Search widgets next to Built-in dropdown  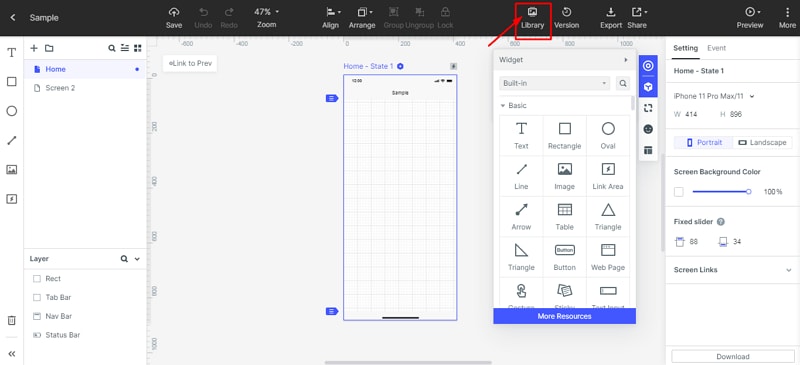point(622,83)
